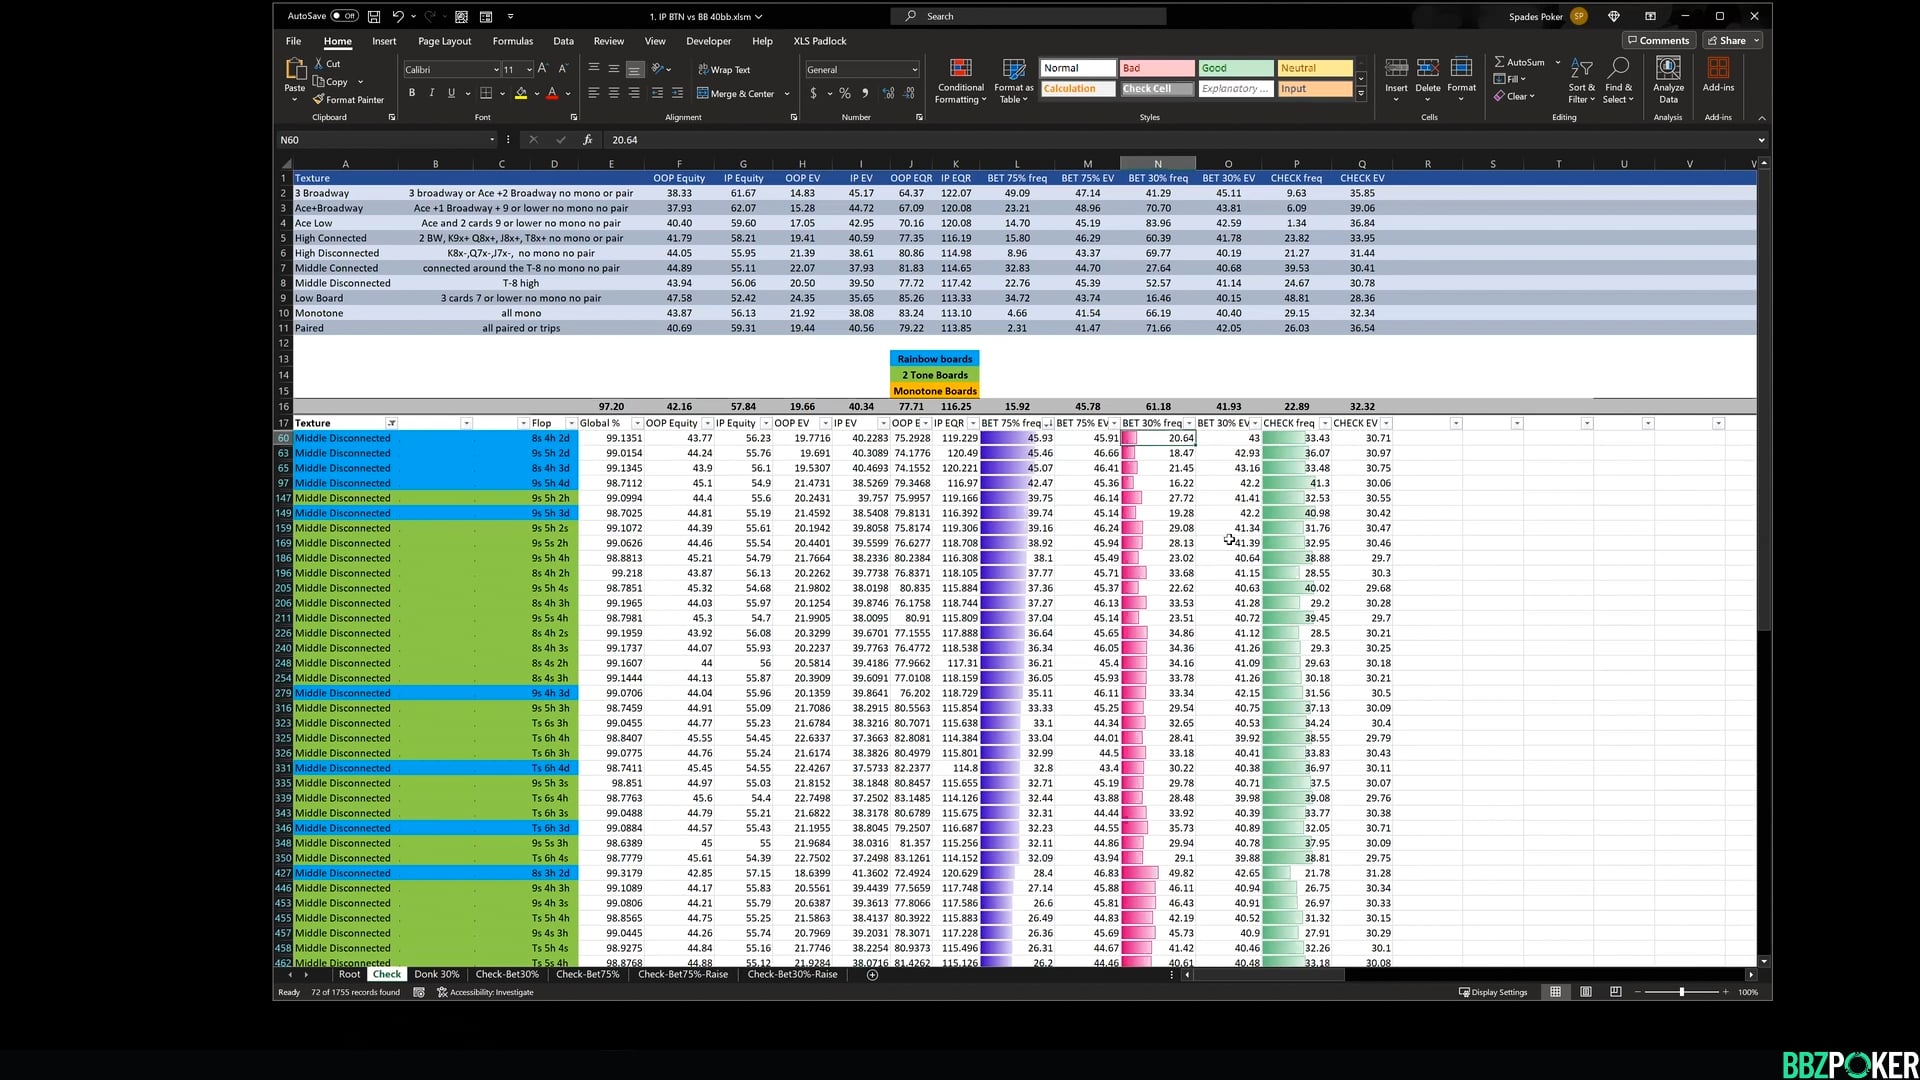The width and height of the screenshot is (1920, 1080).
Task: Select the Format Painter
Action: coord(348,99)
